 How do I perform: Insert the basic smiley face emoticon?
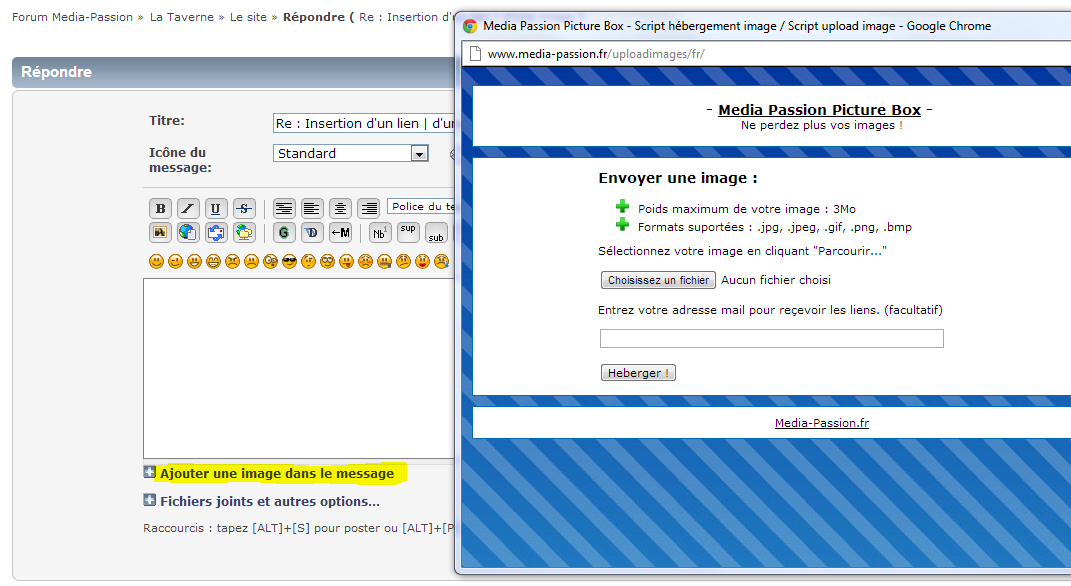(156, 261)
